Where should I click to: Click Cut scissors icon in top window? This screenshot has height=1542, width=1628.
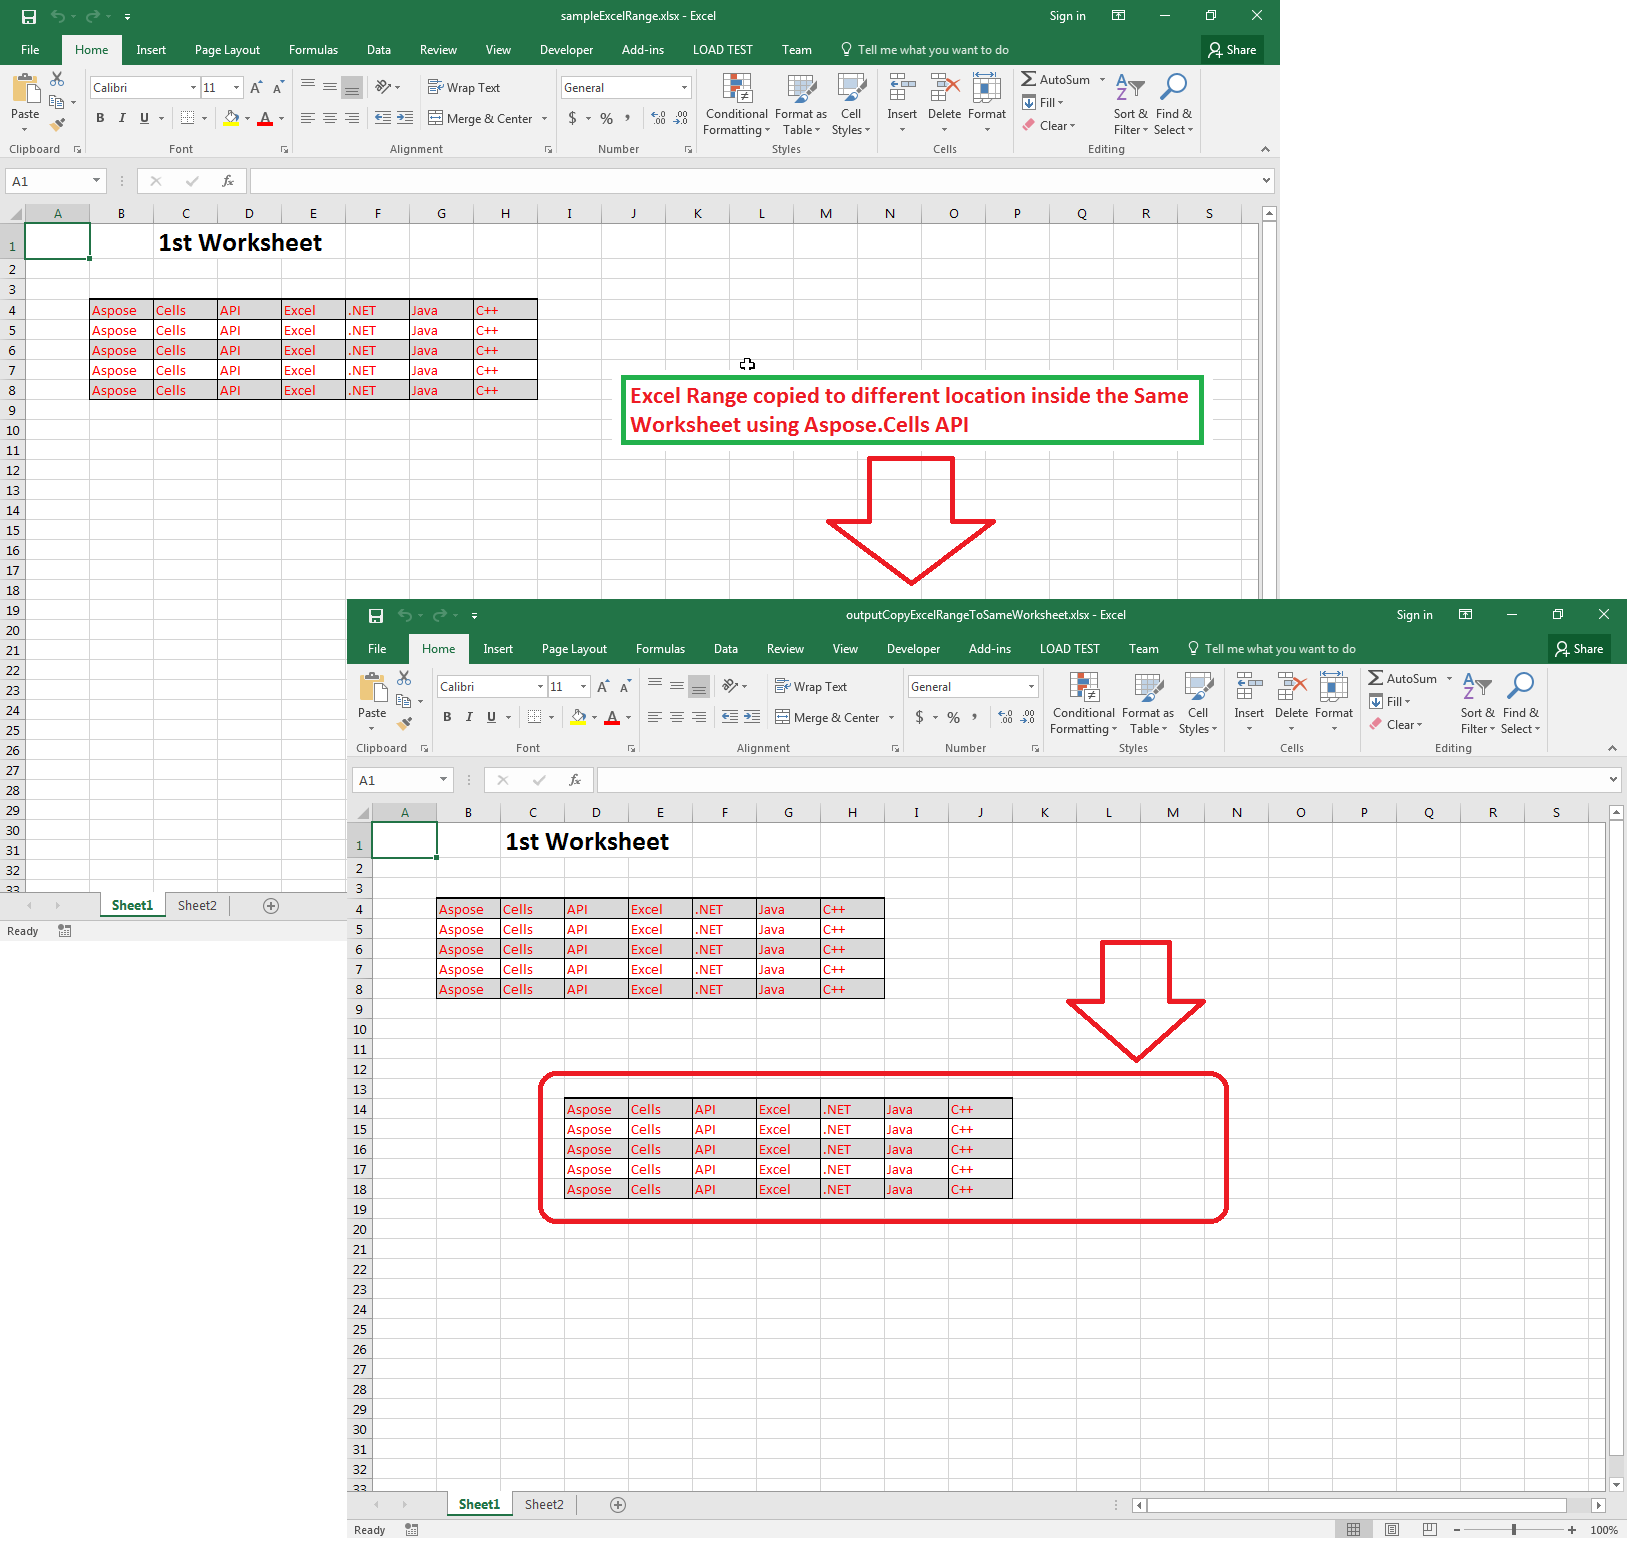coord(57,79)
